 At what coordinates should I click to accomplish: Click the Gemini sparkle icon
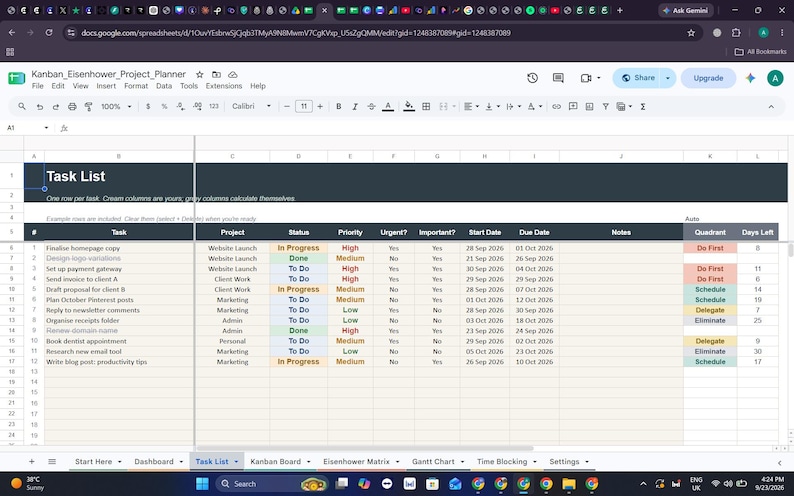[x=750, y=78]
